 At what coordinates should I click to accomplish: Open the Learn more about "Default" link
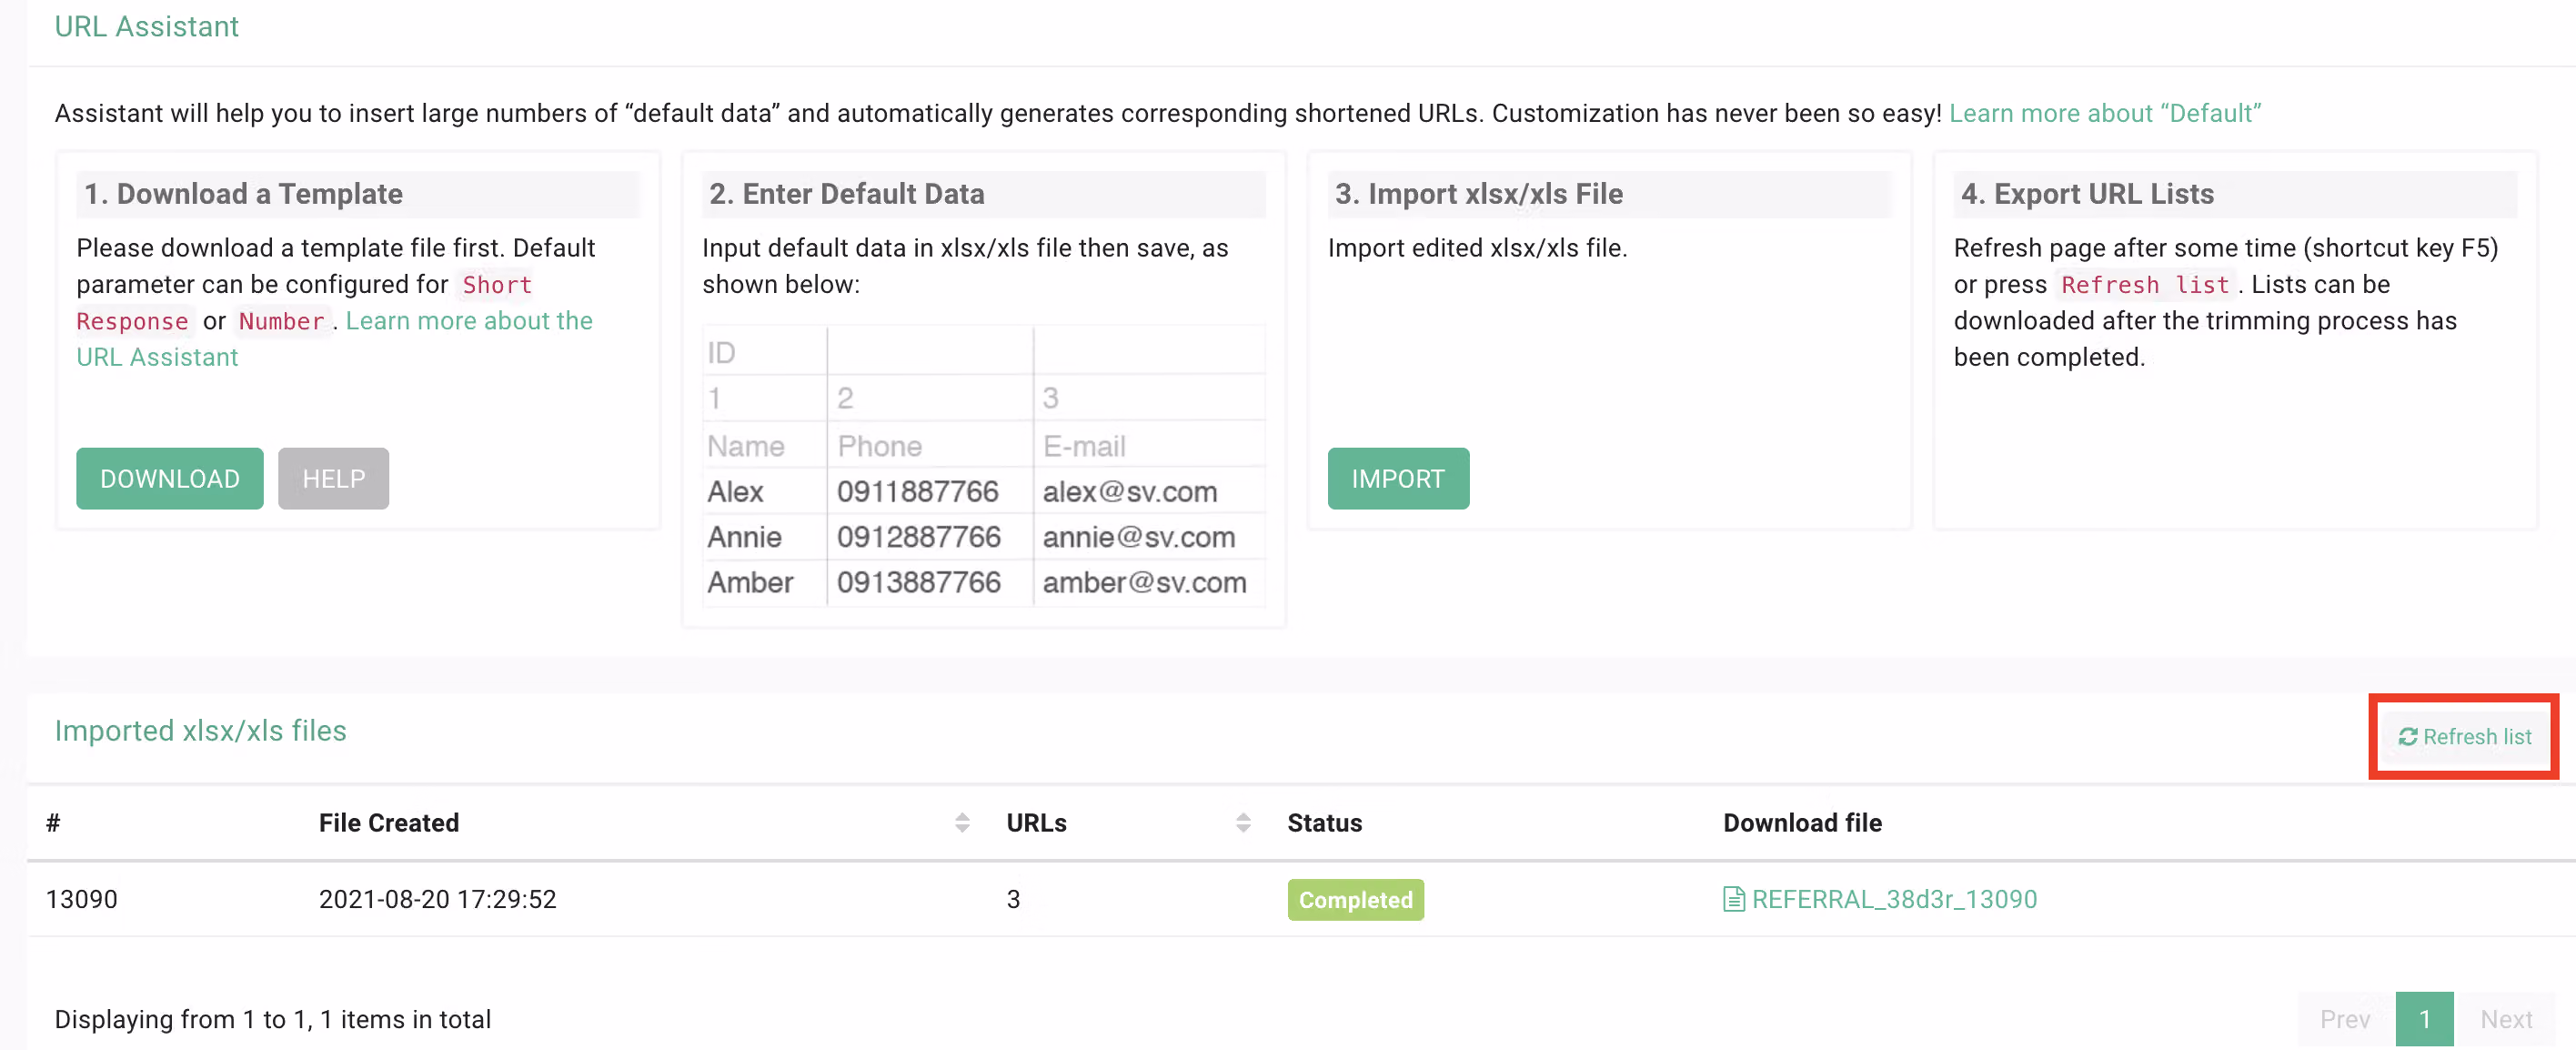point(2104,113)
